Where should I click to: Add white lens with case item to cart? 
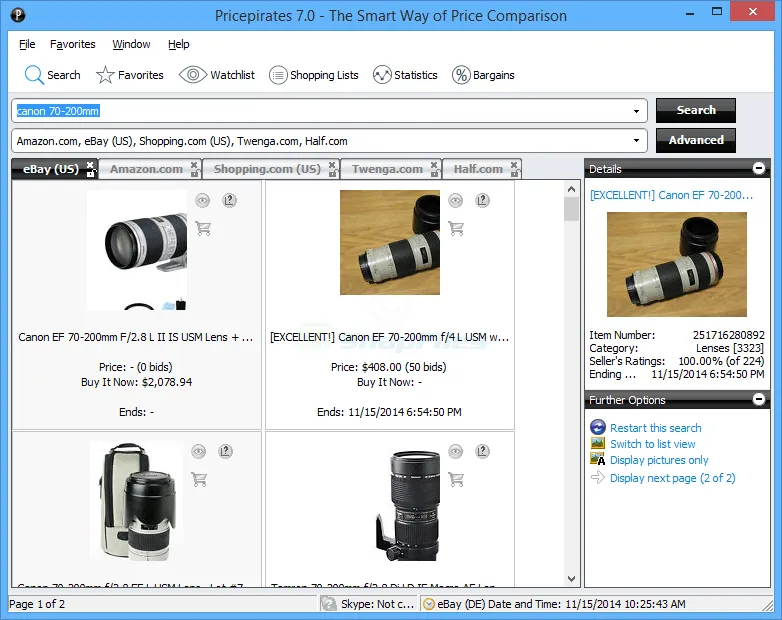tap(199, 479)
